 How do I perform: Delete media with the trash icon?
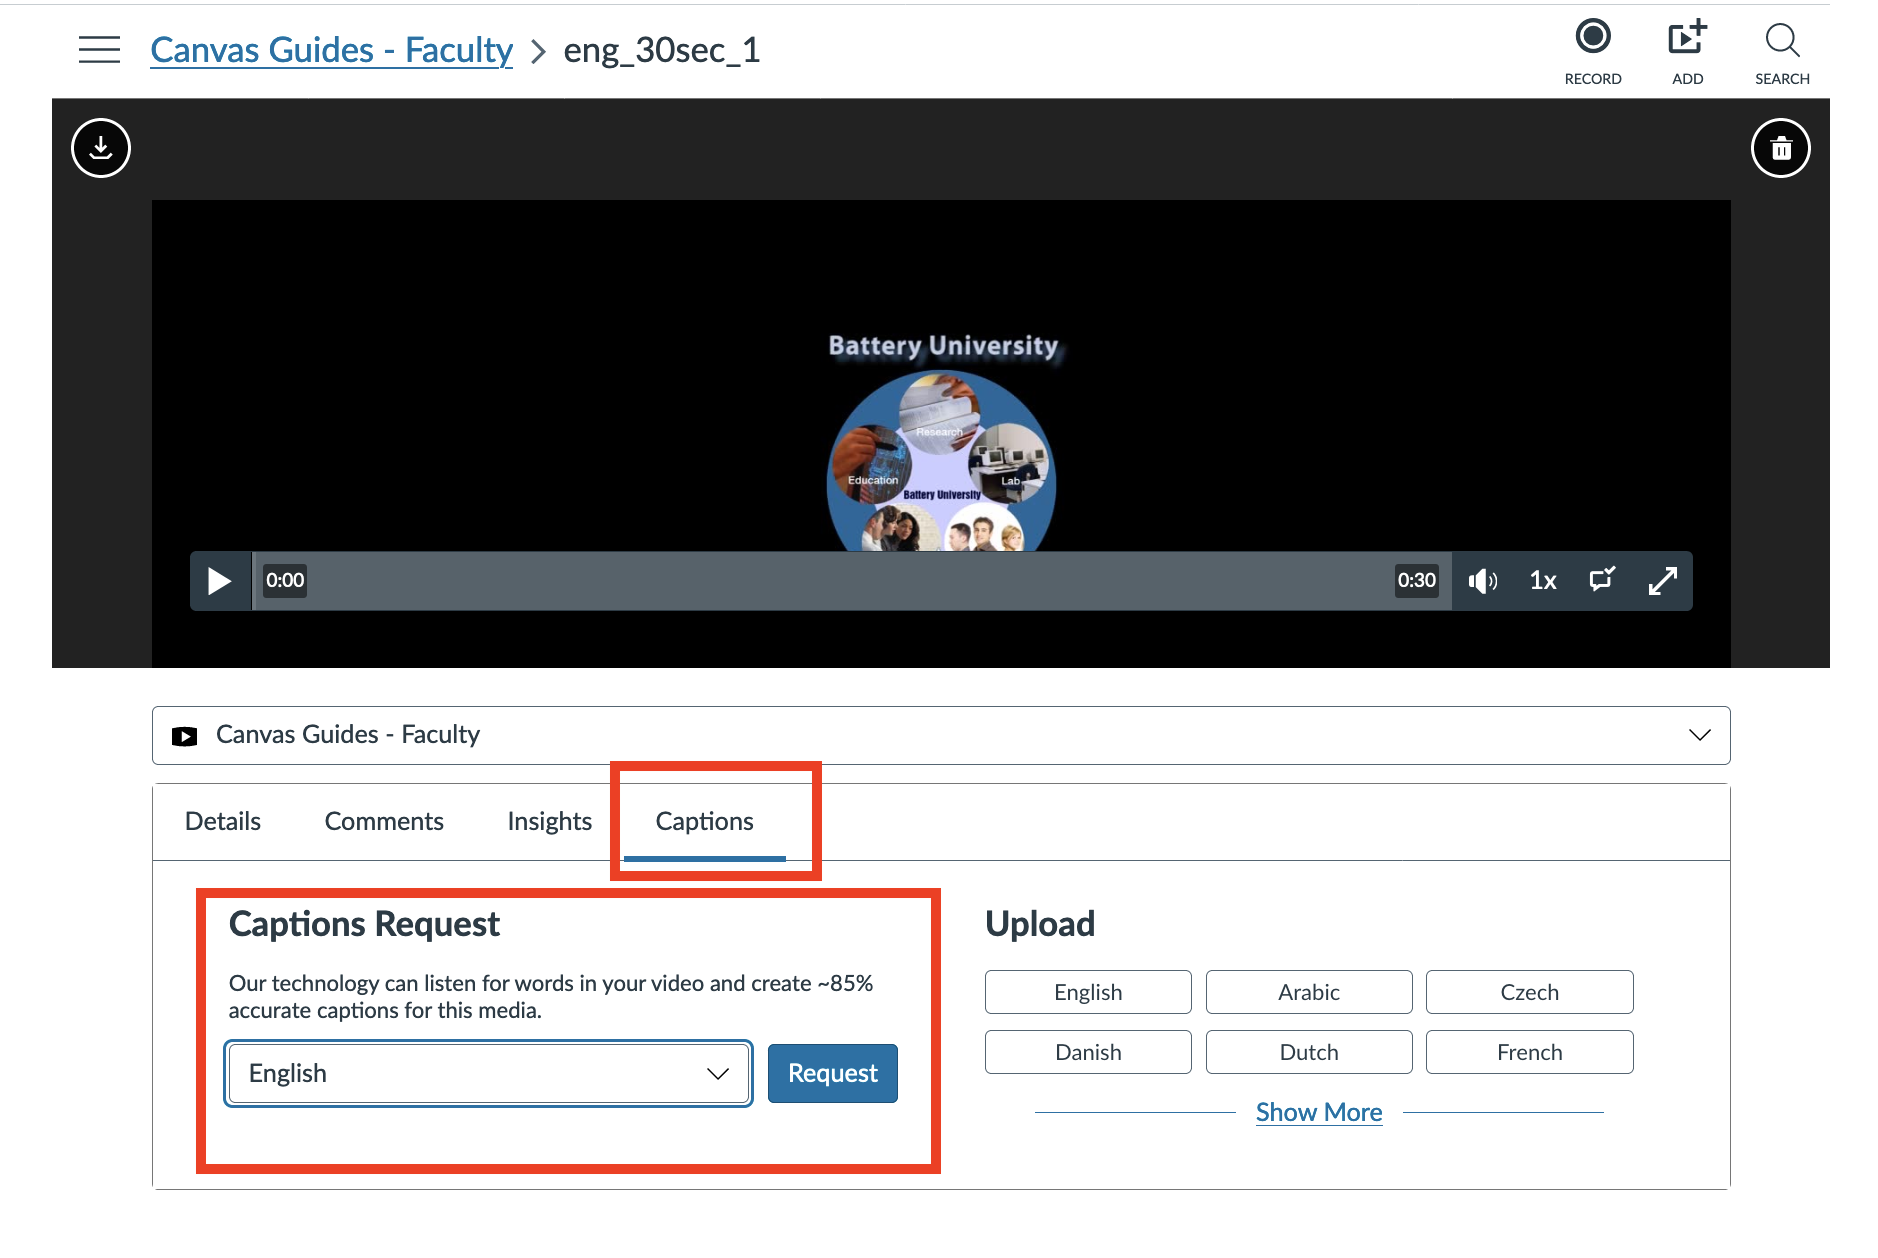1780,148
